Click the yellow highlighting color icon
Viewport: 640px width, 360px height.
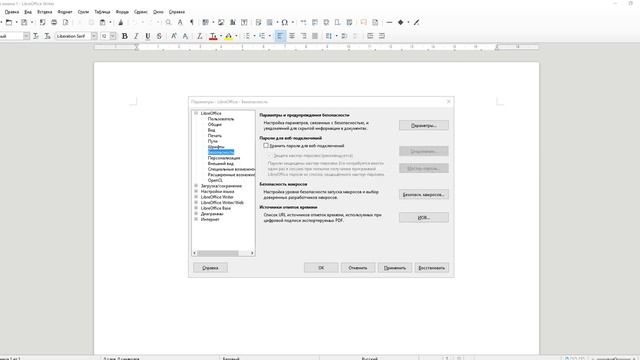(x=229, y=36)
